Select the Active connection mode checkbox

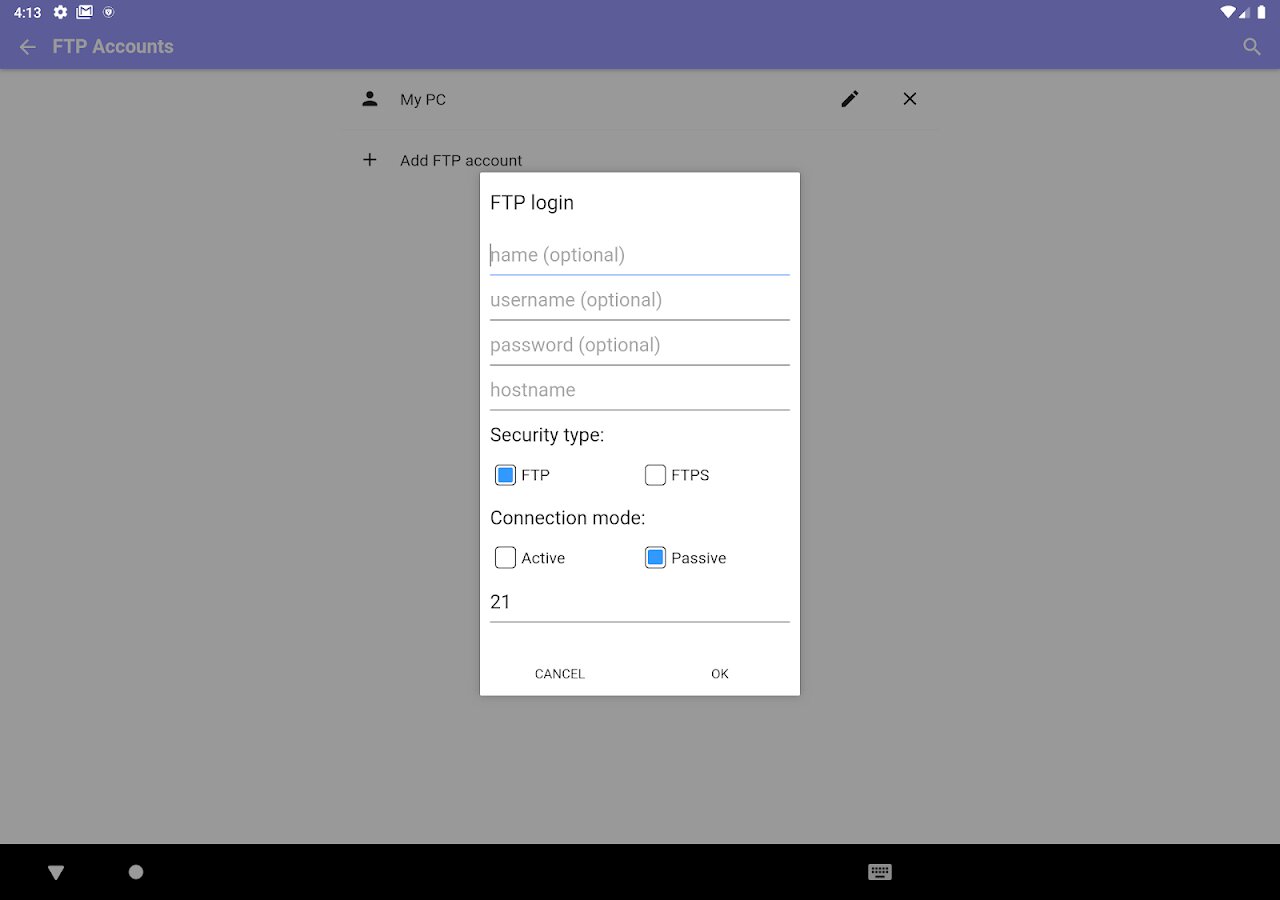(x=505, y=558)
